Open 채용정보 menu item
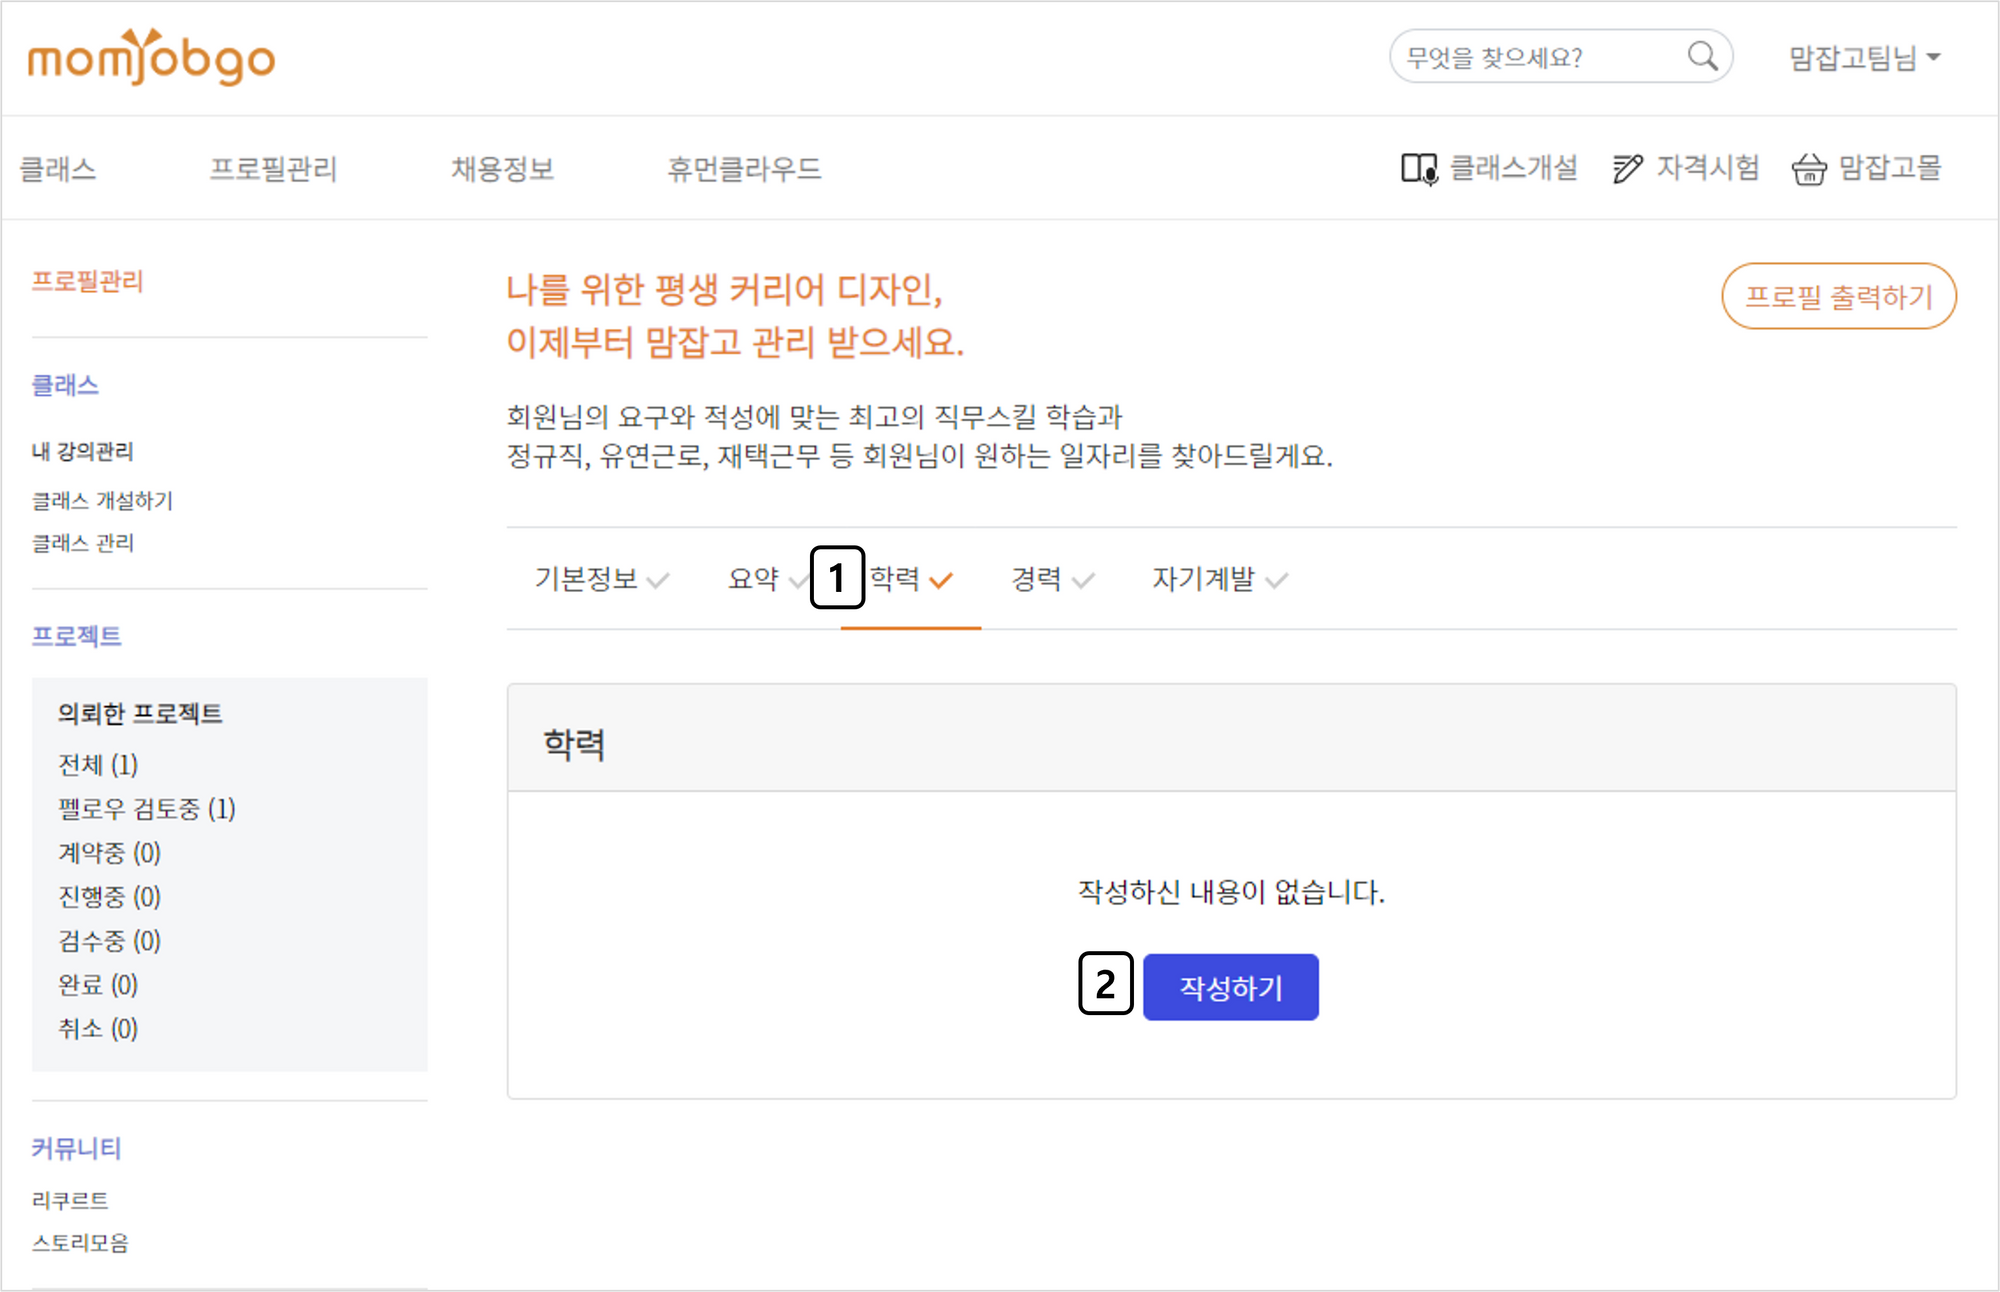Viewport: 2000px width, 1292px height. pos(502,169)
